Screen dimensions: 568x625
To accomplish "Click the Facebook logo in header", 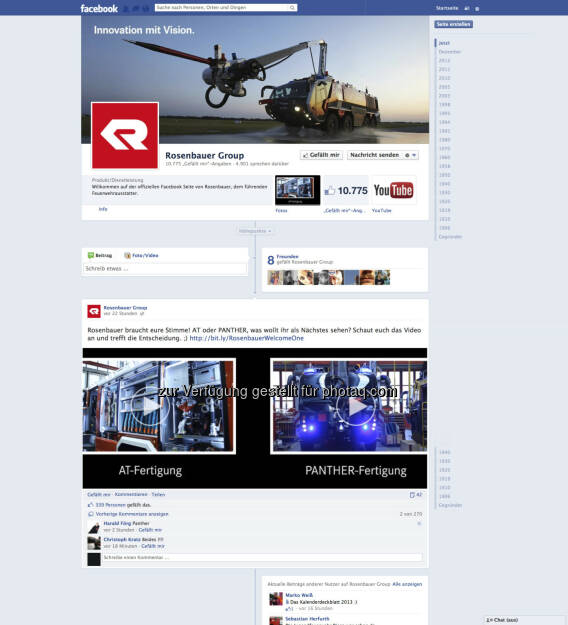I will [x=99, y=8].
